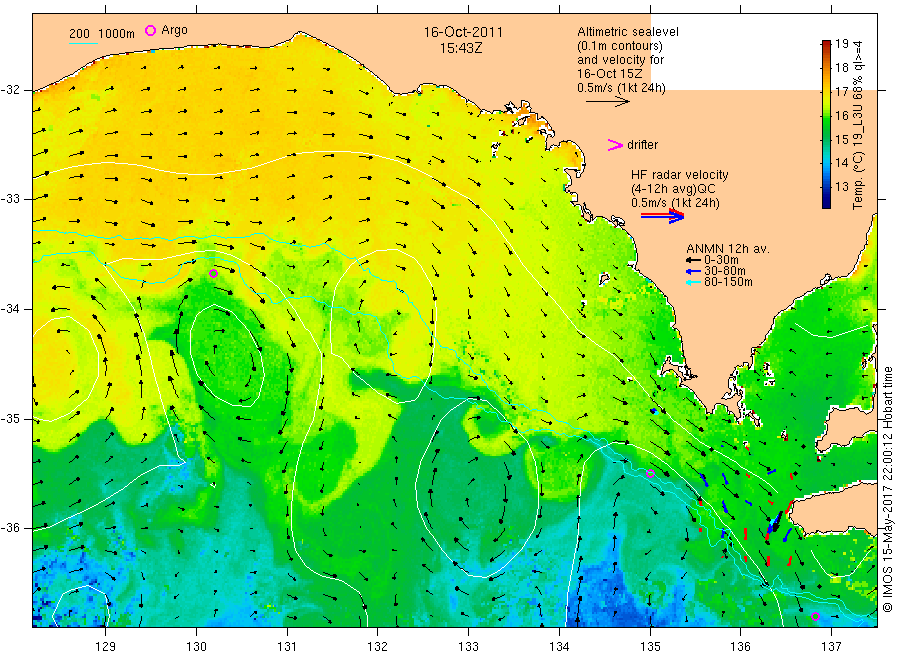This screenshot has height=660, width=900.
Task: Click the temperature color bar
Action: coord(826,124)
